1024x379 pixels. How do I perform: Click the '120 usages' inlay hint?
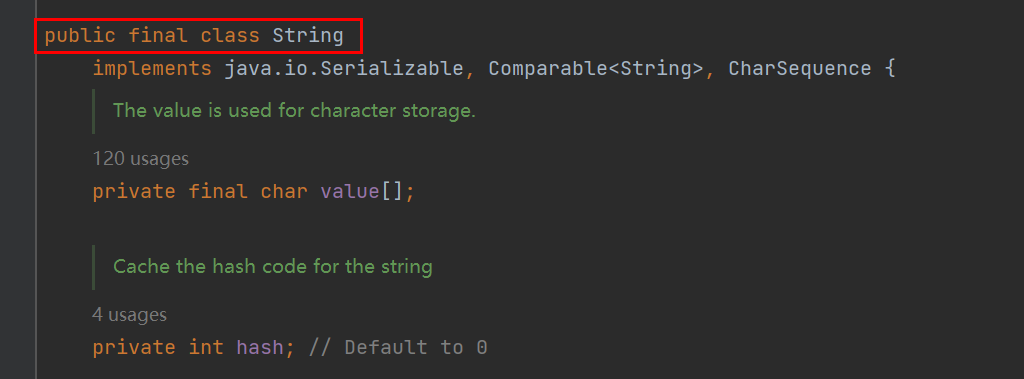click(140, 159)
